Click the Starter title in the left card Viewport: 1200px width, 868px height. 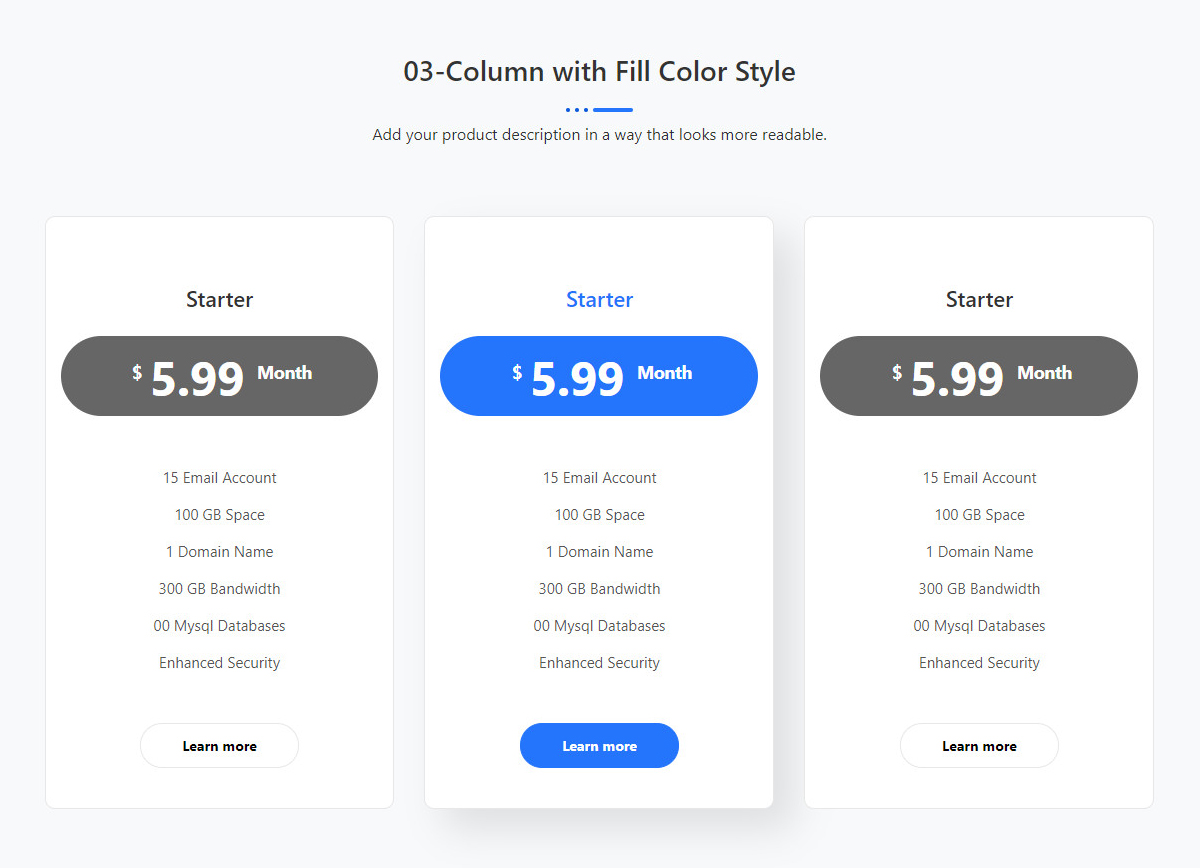(x=219, y=299)
